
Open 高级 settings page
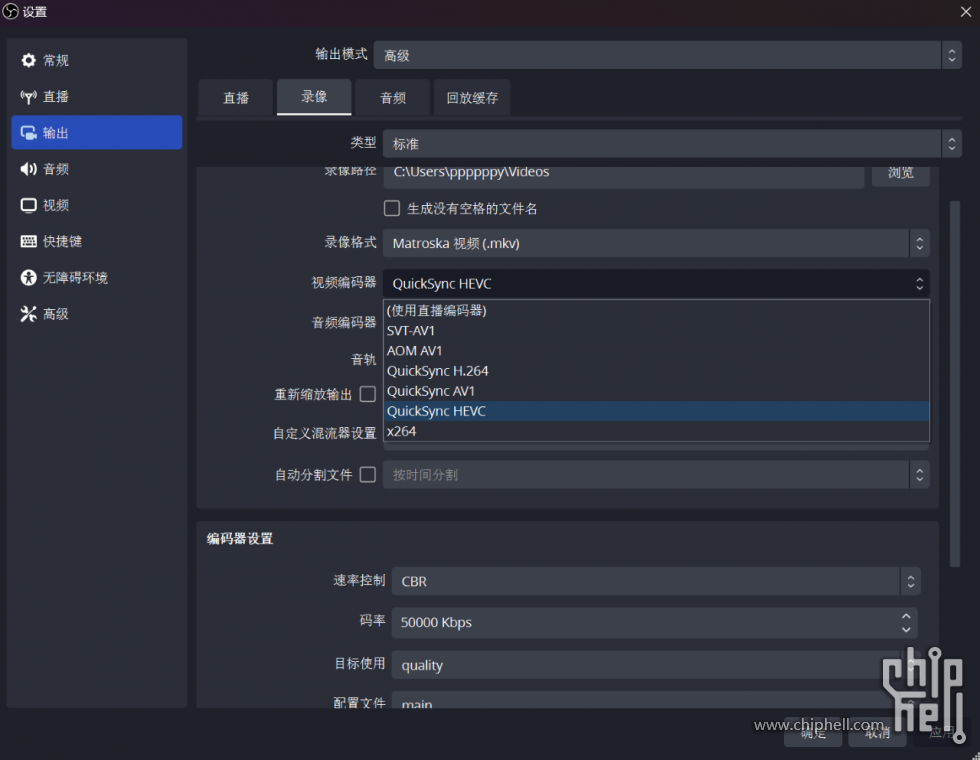(97, 314)
